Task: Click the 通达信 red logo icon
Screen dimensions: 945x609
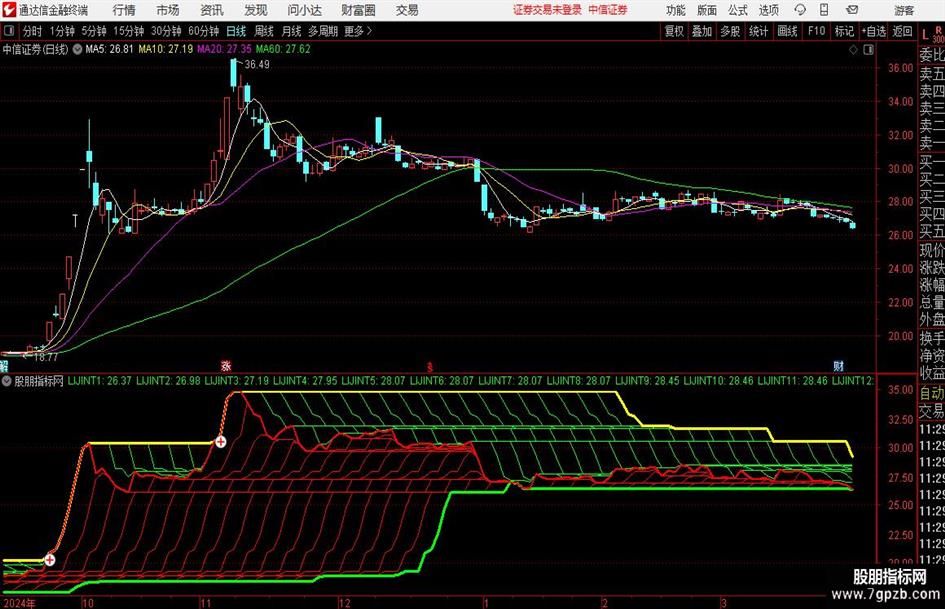Action: (x=8, y=10)
